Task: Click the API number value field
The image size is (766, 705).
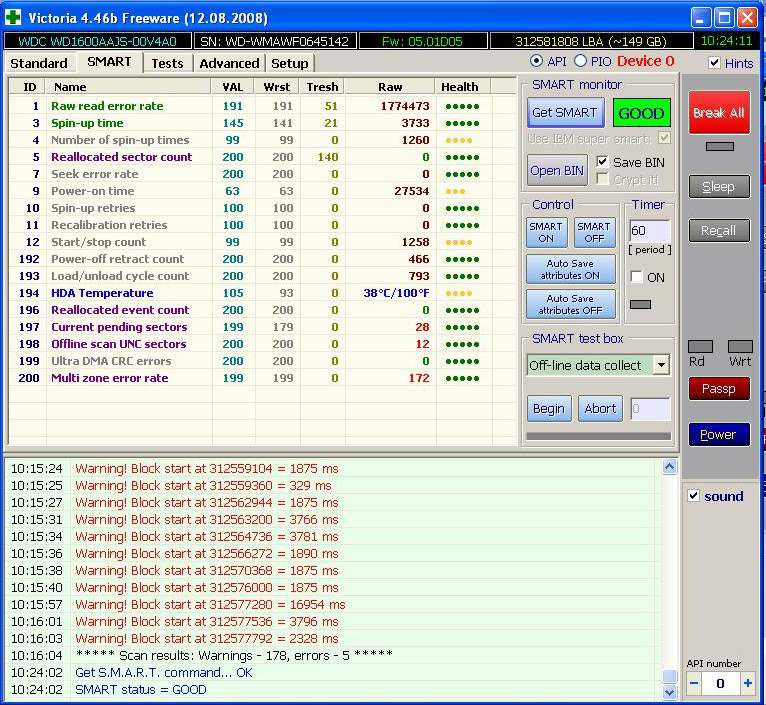Action: coord(720,683)
